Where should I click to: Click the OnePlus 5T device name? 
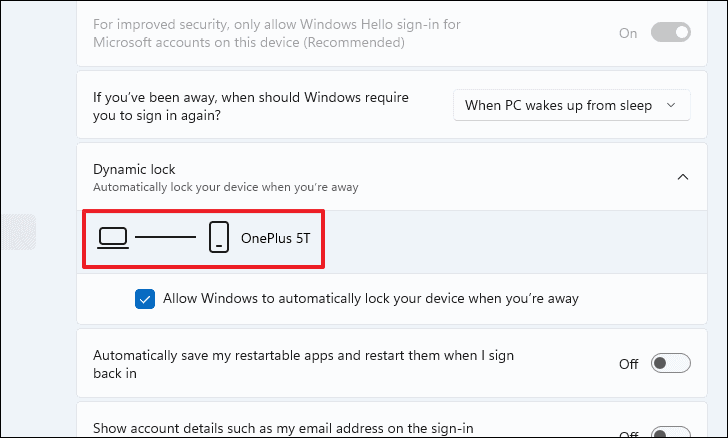pyautogui.click(x=275, y=238)
